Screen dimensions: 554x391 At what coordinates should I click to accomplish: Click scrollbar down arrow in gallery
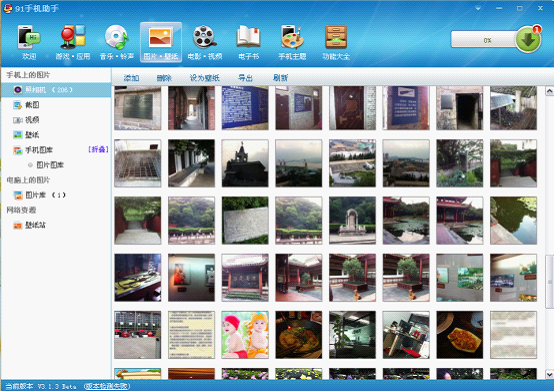pyautogui.click(x=549, y=374)
